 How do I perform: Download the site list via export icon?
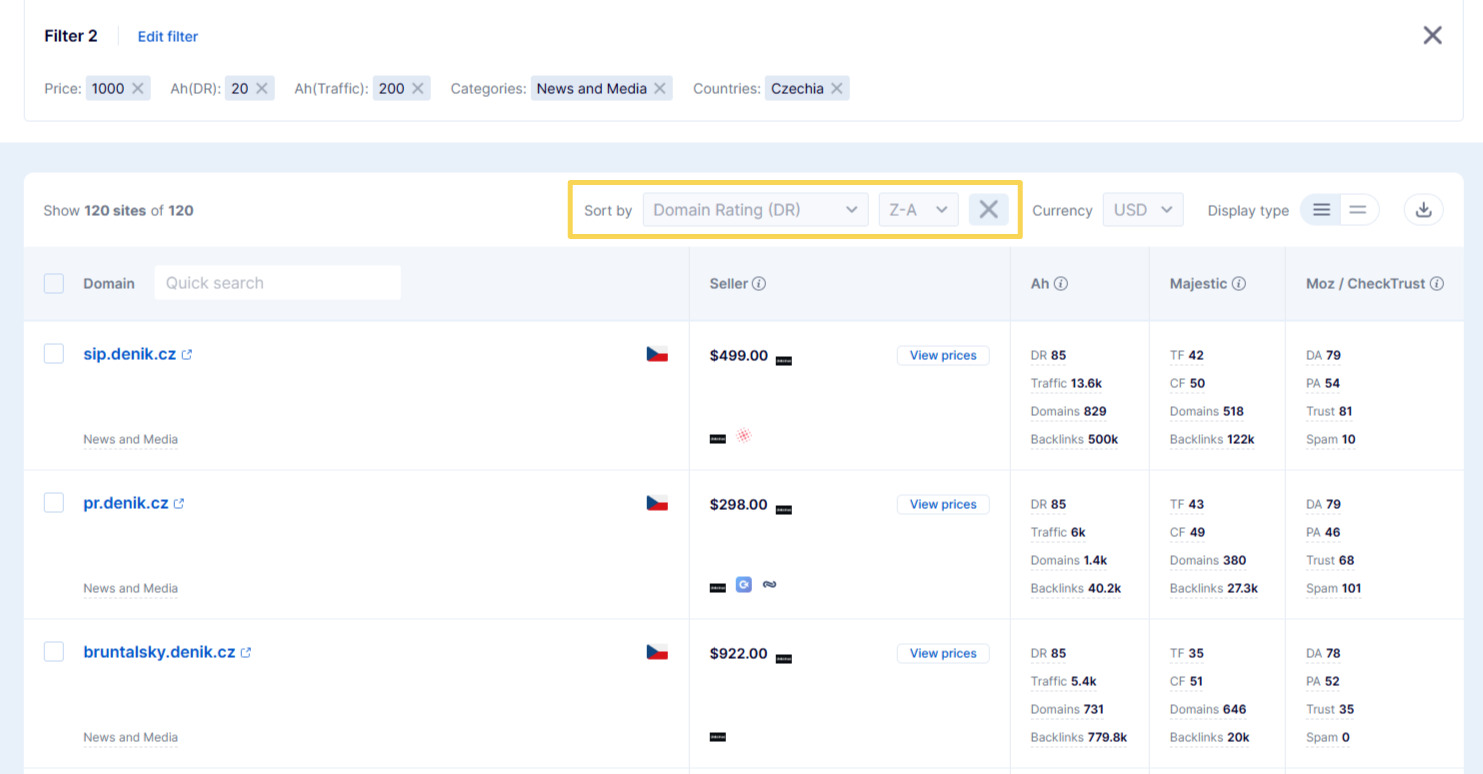point(1423,210)
